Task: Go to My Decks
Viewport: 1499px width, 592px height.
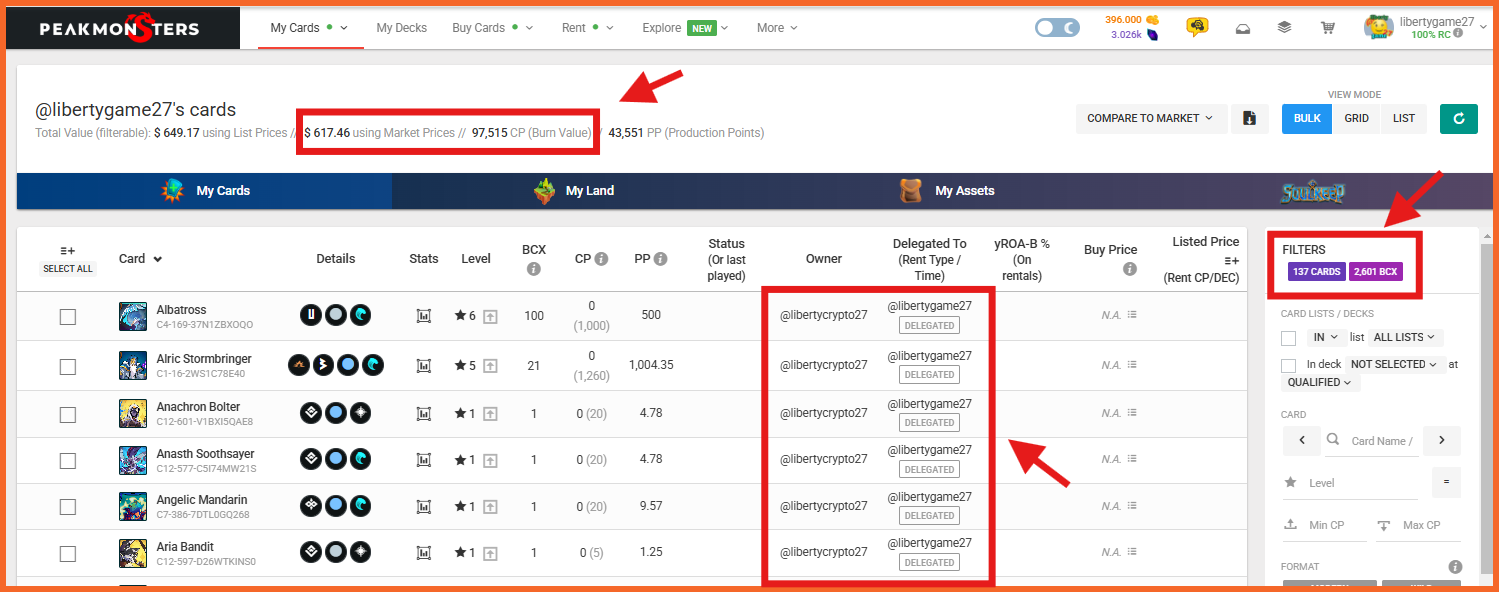Action: click(x=401, y=28)
